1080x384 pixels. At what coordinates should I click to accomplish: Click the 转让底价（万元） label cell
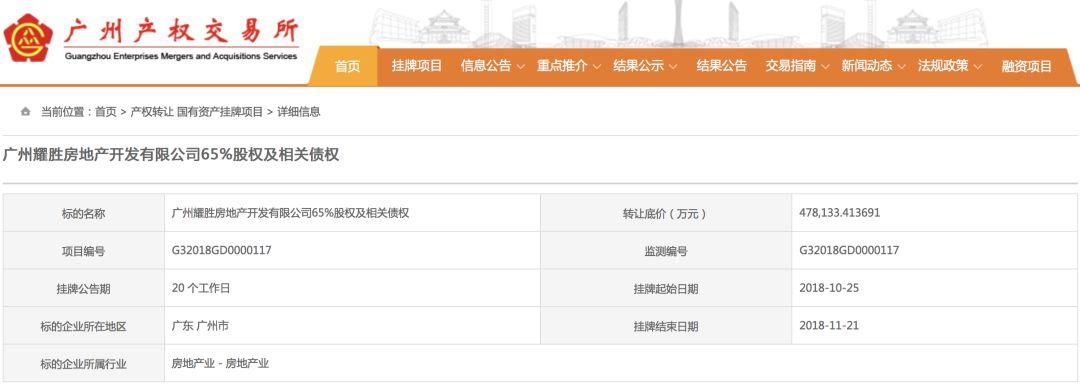pyautogui.click(x=665, y=213)
